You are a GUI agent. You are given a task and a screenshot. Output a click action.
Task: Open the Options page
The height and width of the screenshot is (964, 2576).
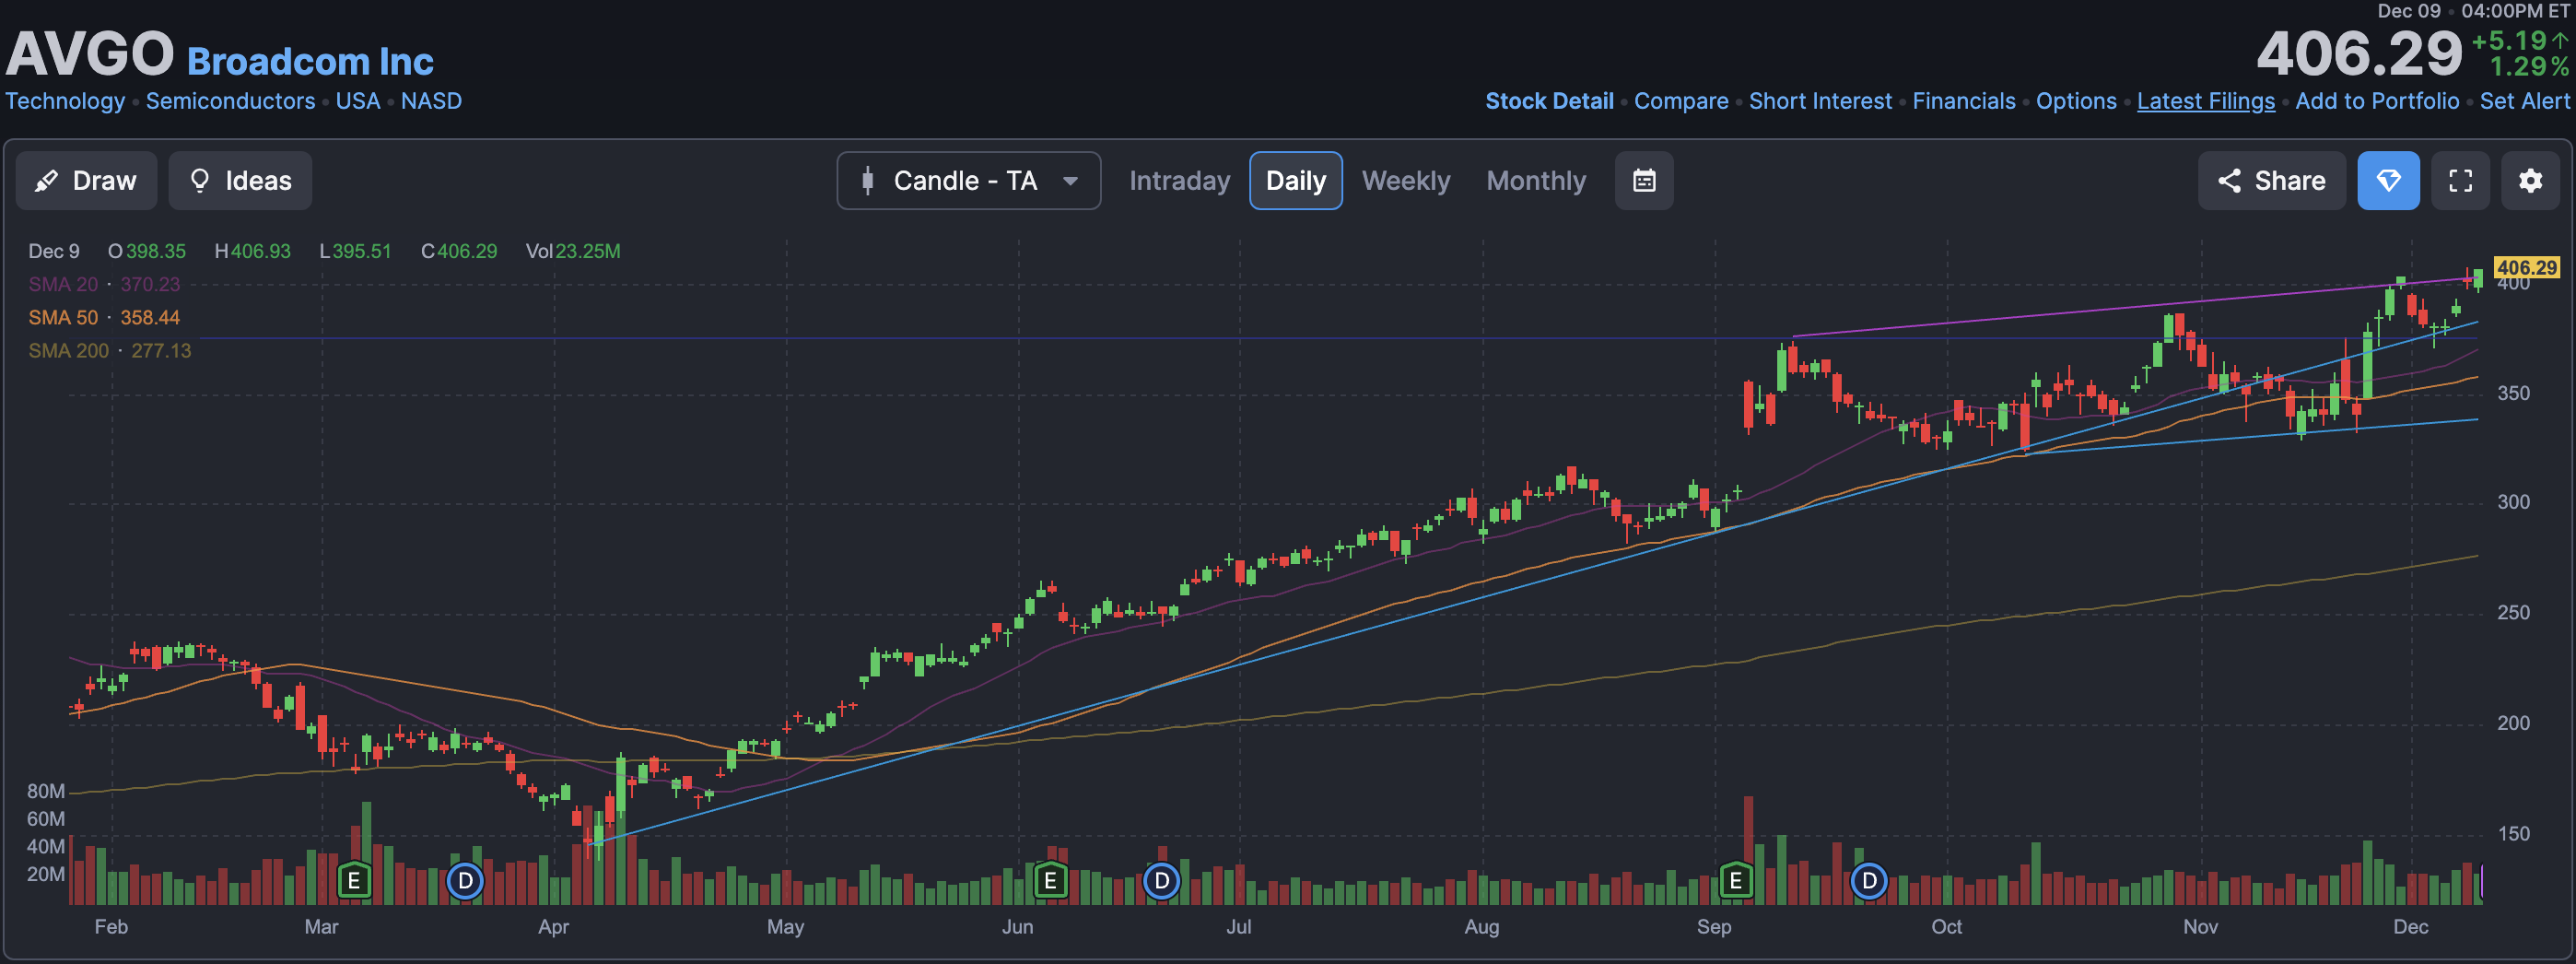pyautogui.click(x=2076, y=101)
